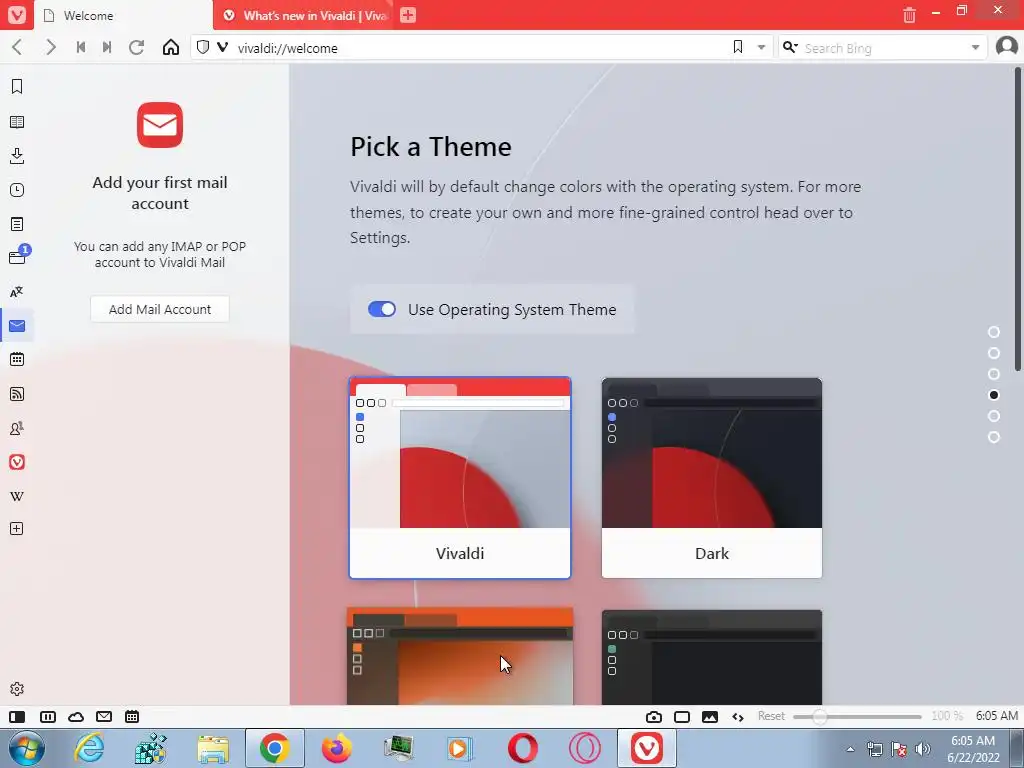1024x768 pixels.
Task: Click the Fast Forward navigation button
Action: 107,47
